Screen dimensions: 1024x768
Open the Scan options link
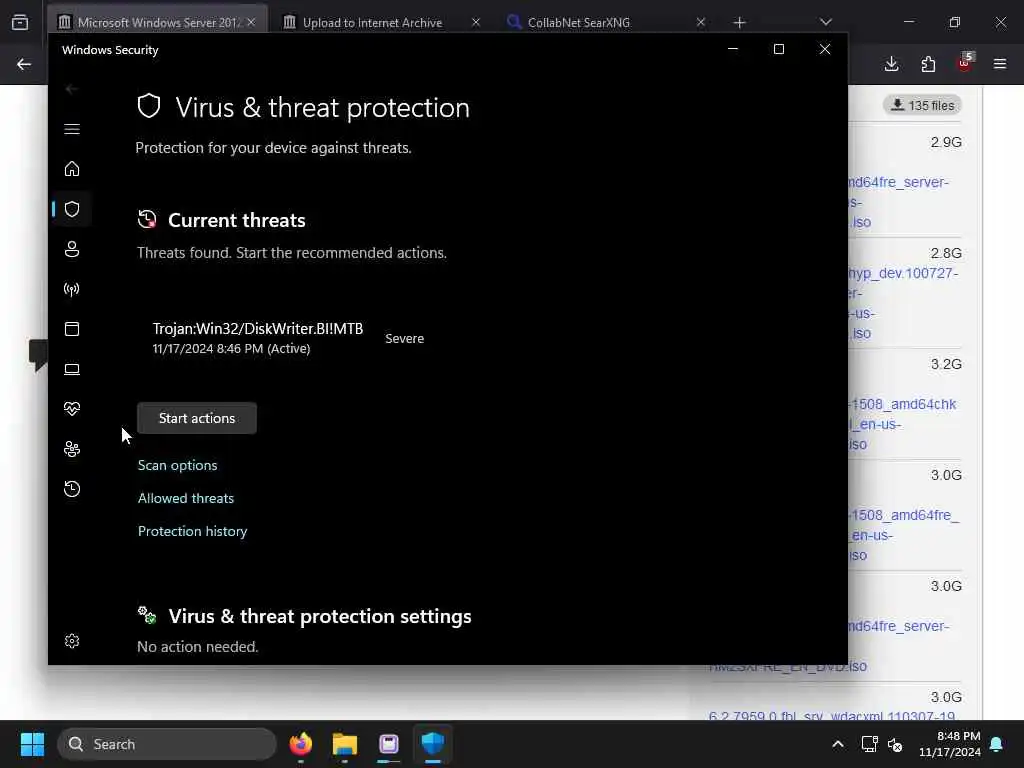tap(178, 465)
